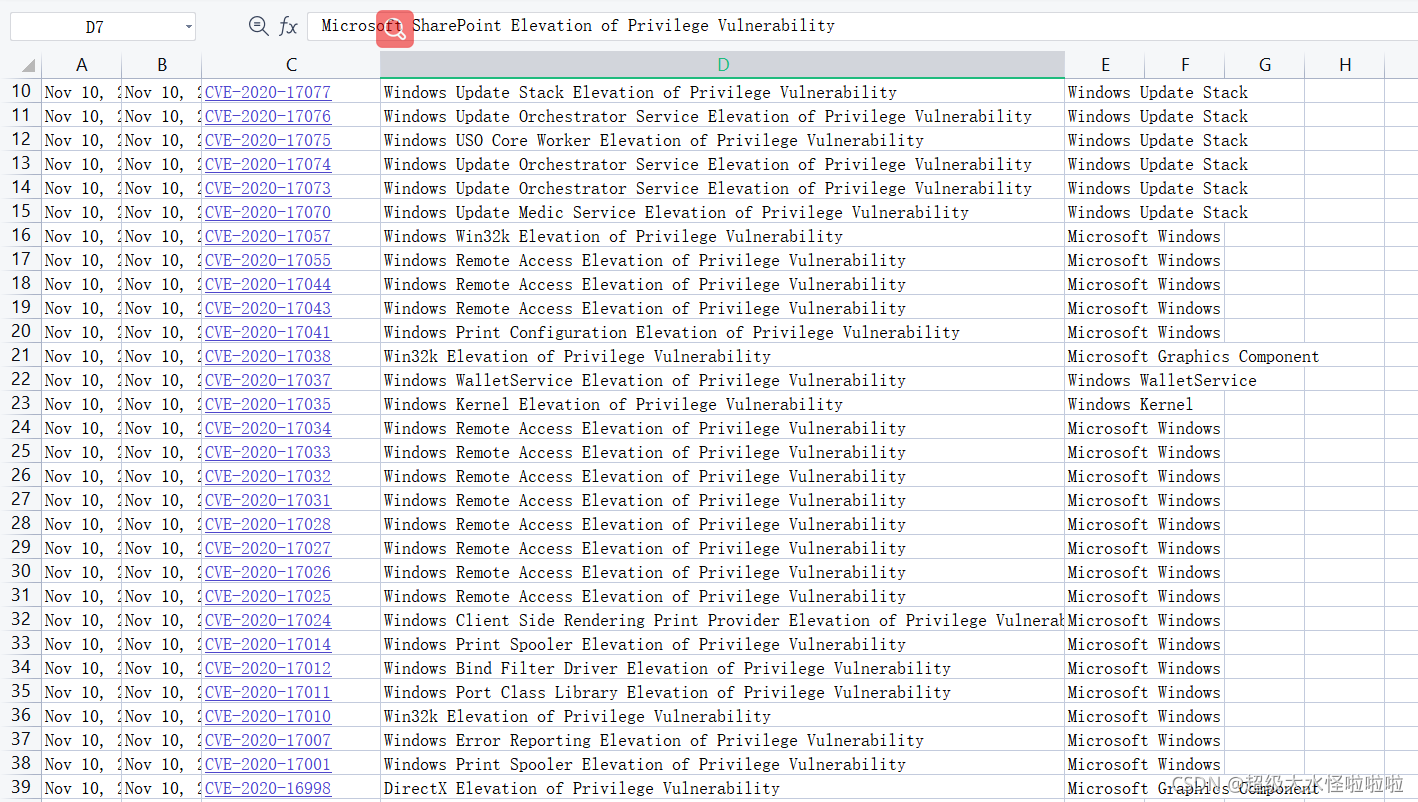Click the formula bar text field
Image resolution: width=1418 pixels, height=802 pixels.
[x=860, y=26]
